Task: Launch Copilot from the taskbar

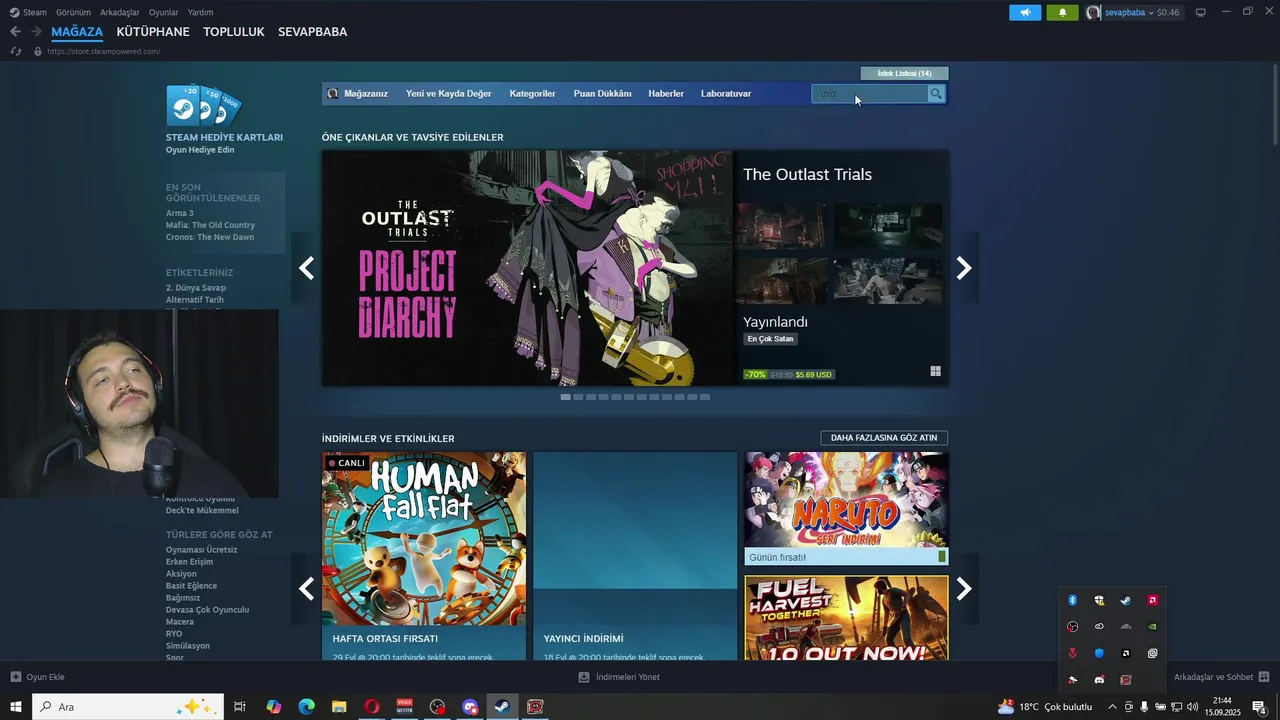Action: 273,707
